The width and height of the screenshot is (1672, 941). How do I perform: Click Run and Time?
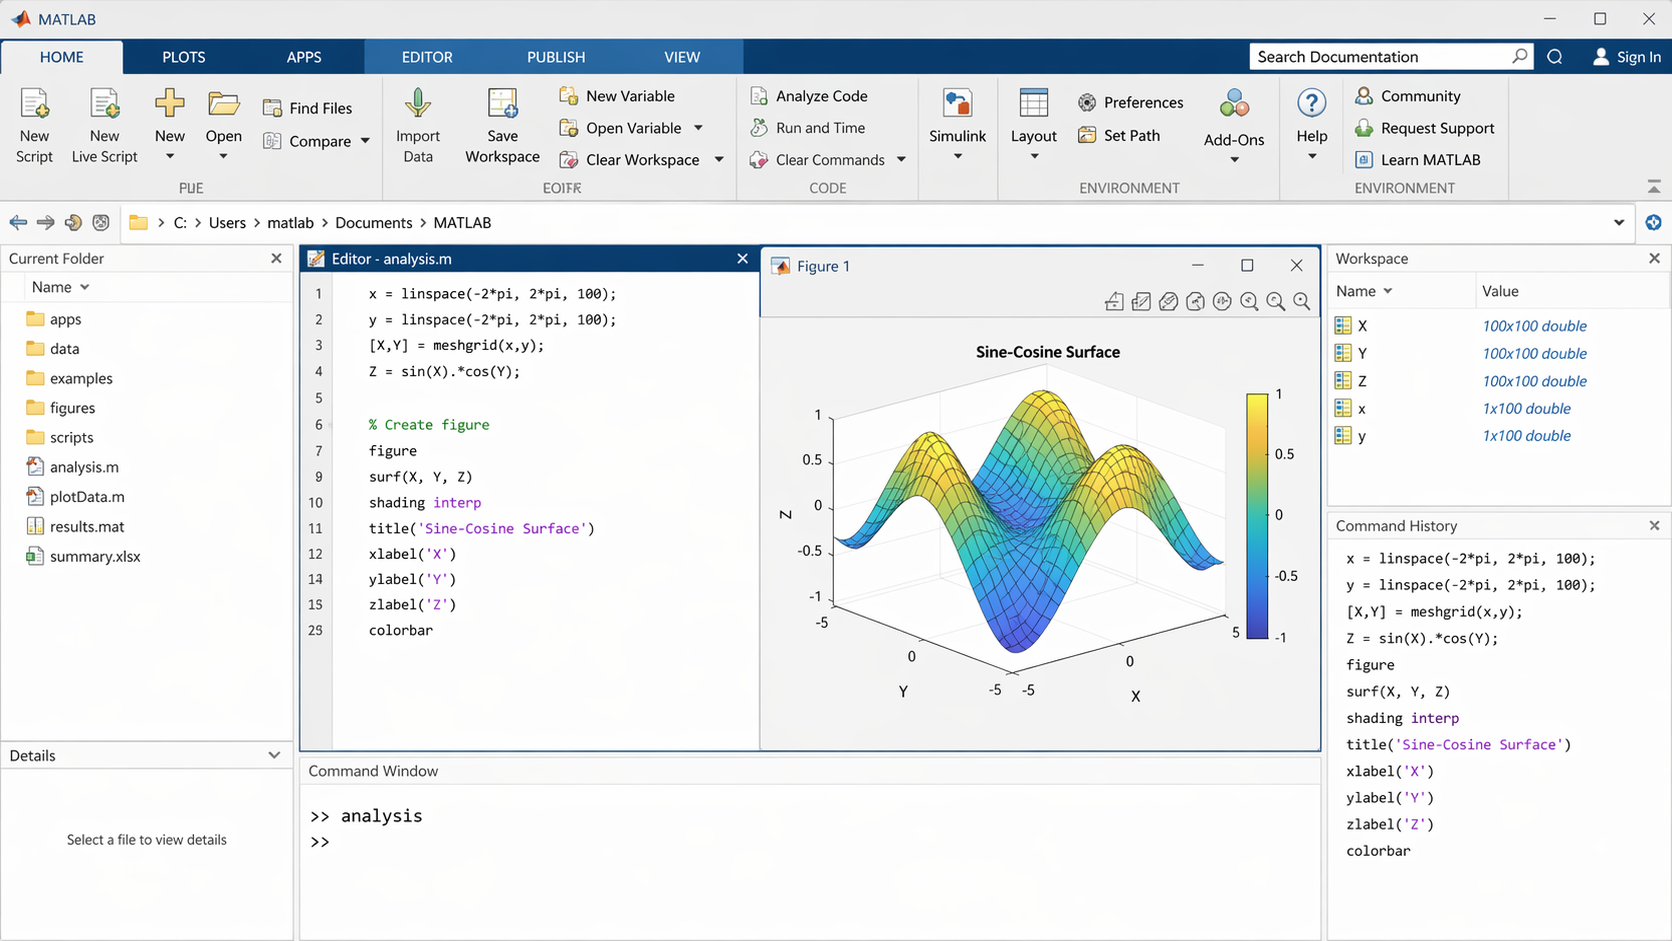coord(808,128)
